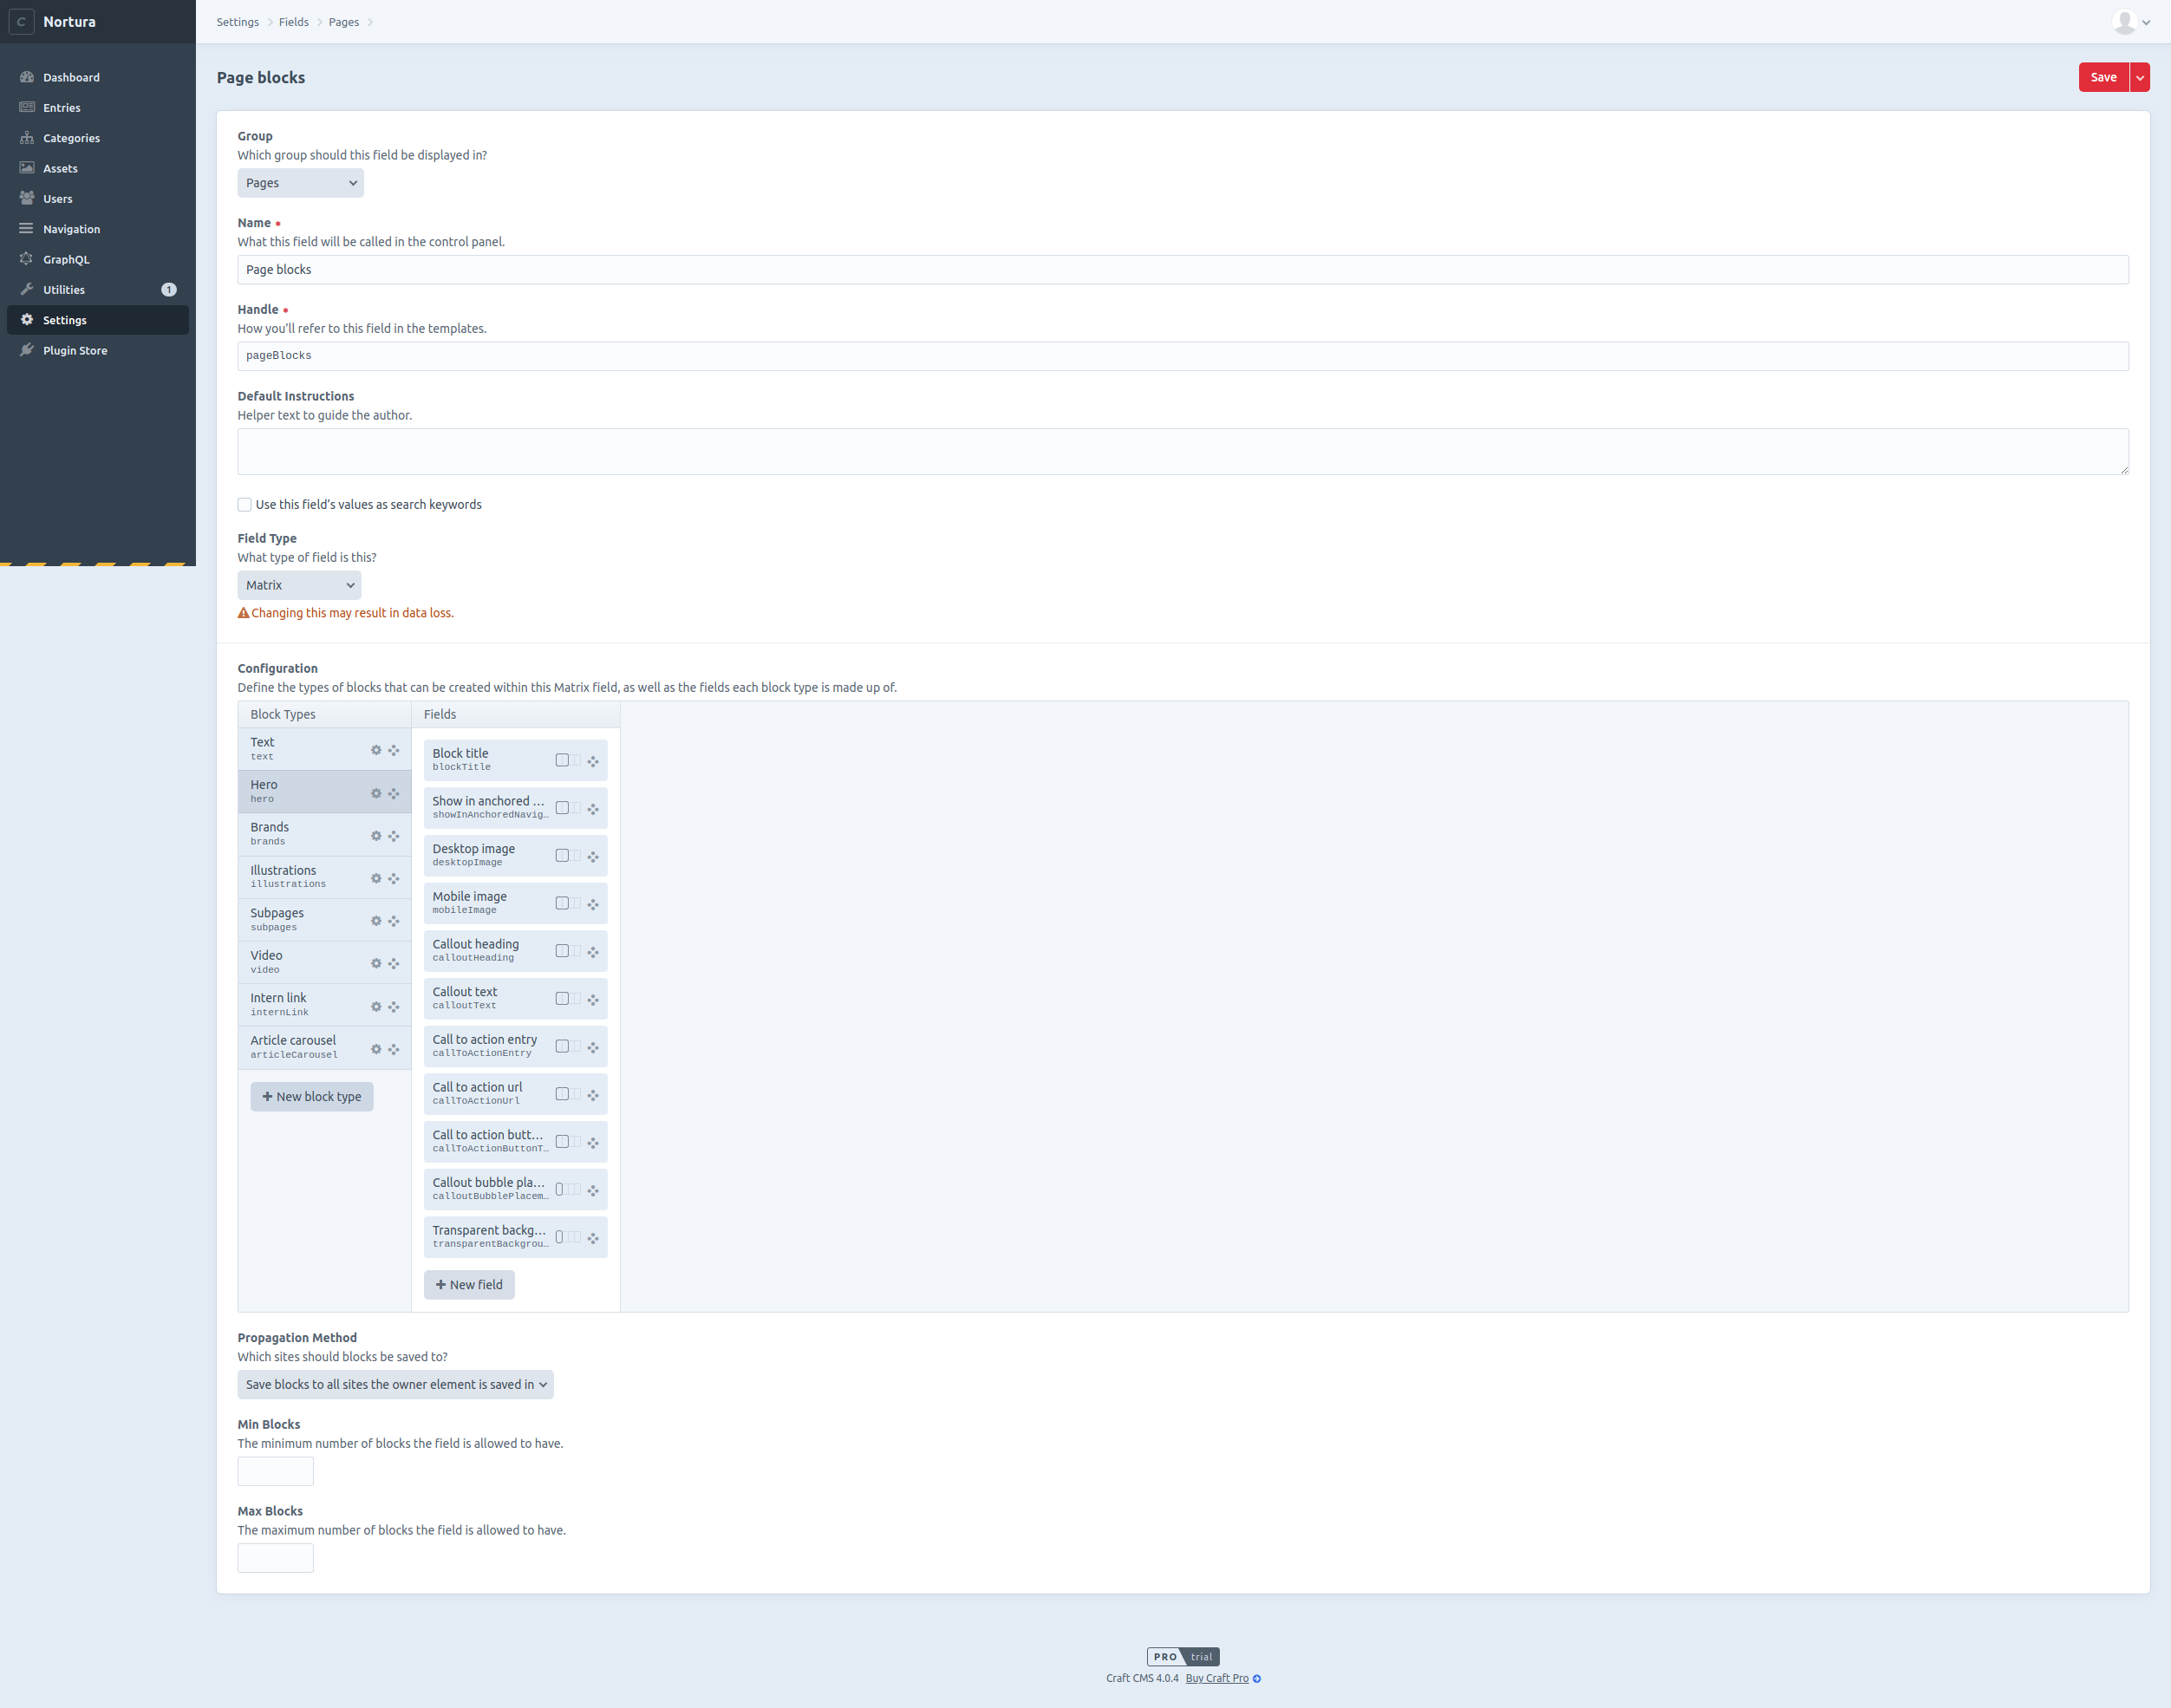Open the Propagation Method dropdown
This screenshot has height=1708, width=2171.
tap(394, 1384)
